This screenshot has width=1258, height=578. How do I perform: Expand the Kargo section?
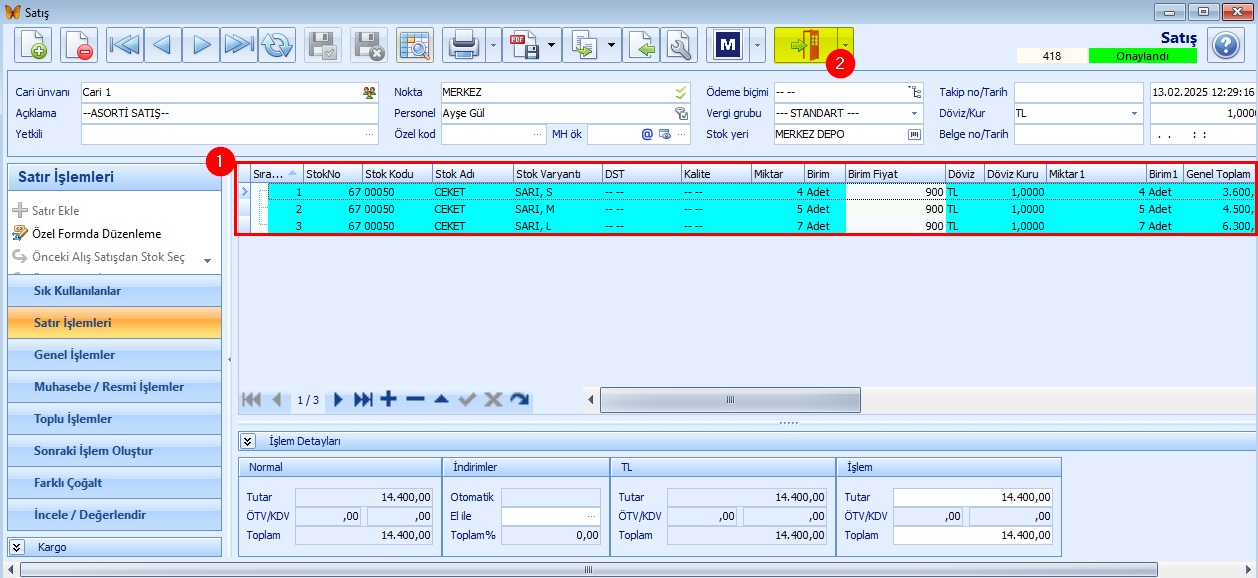pos(17,547)
